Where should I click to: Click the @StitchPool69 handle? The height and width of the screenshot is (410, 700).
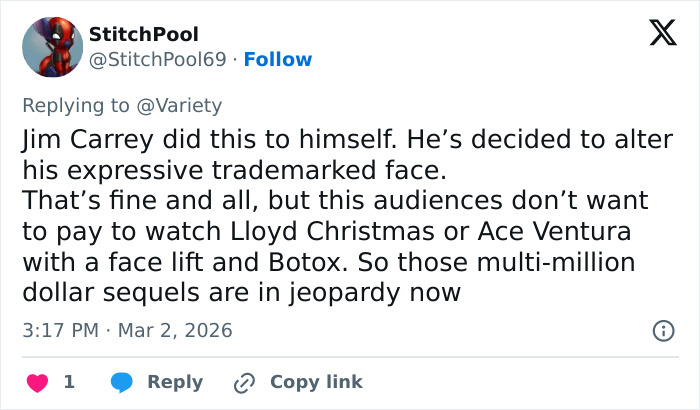tap(160, 60)
